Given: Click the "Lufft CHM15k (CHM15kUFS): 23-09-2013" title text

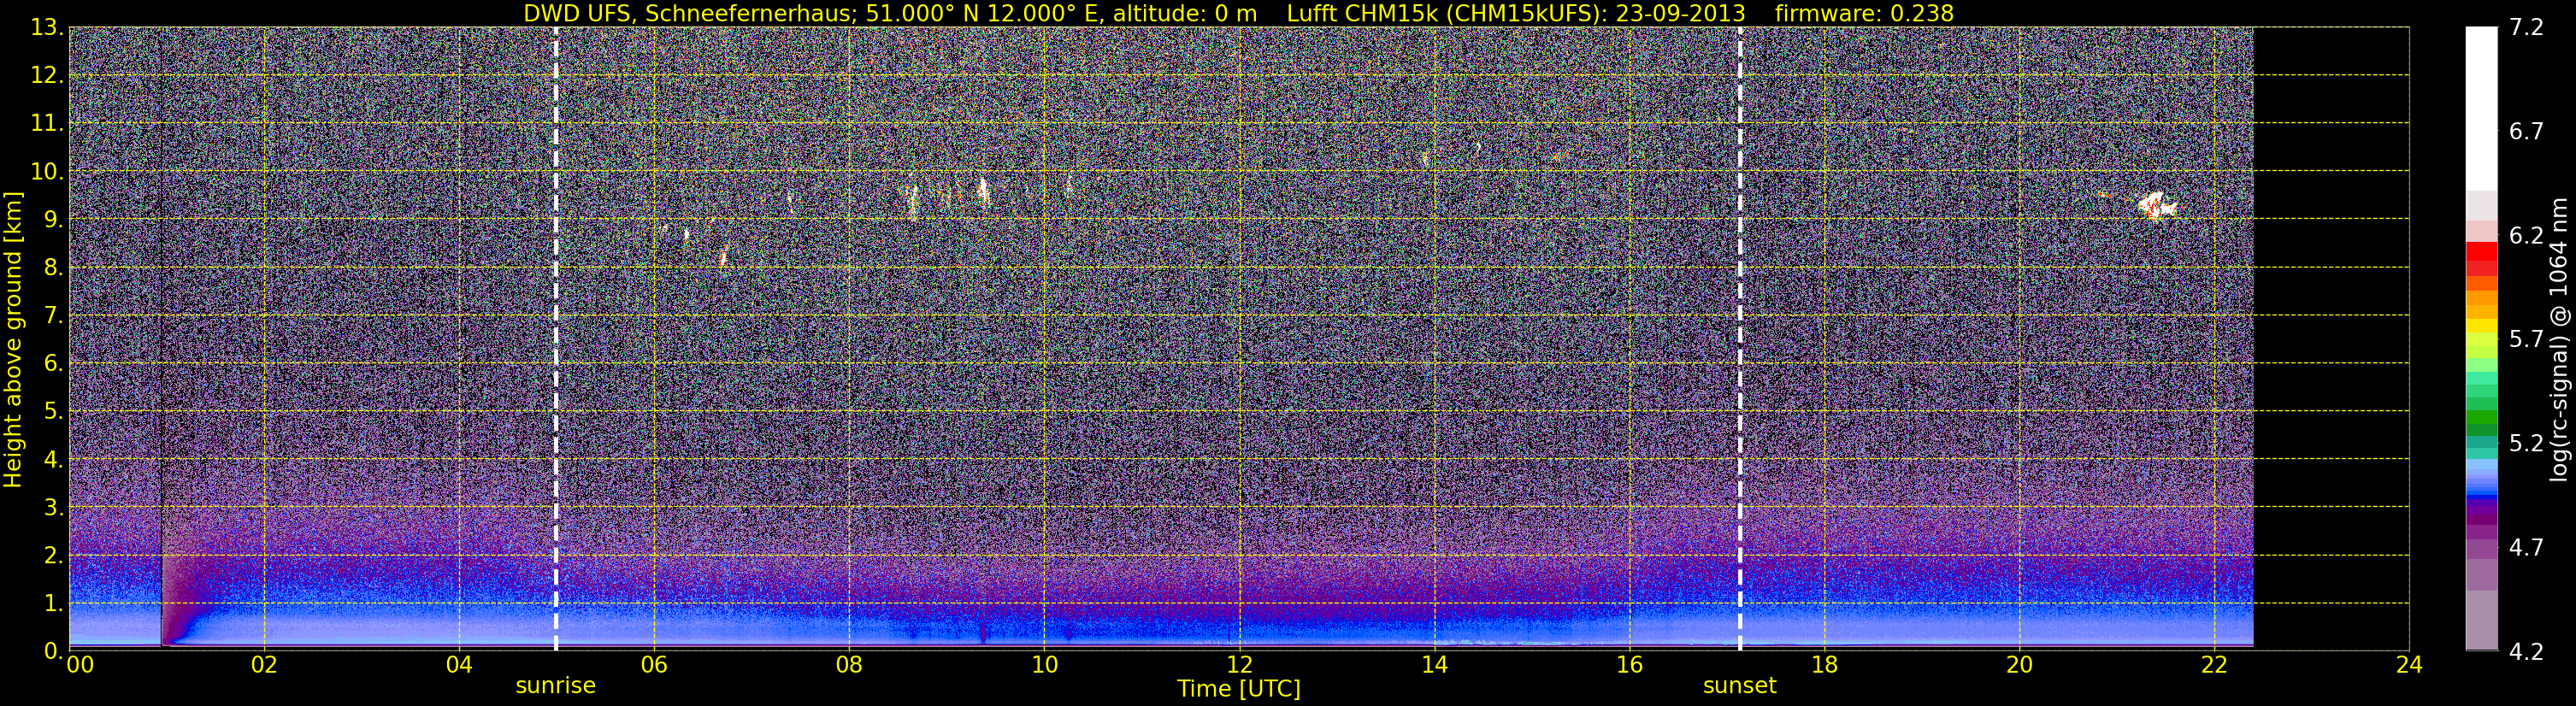Looking at the screenshot, I should point(1516,13).
